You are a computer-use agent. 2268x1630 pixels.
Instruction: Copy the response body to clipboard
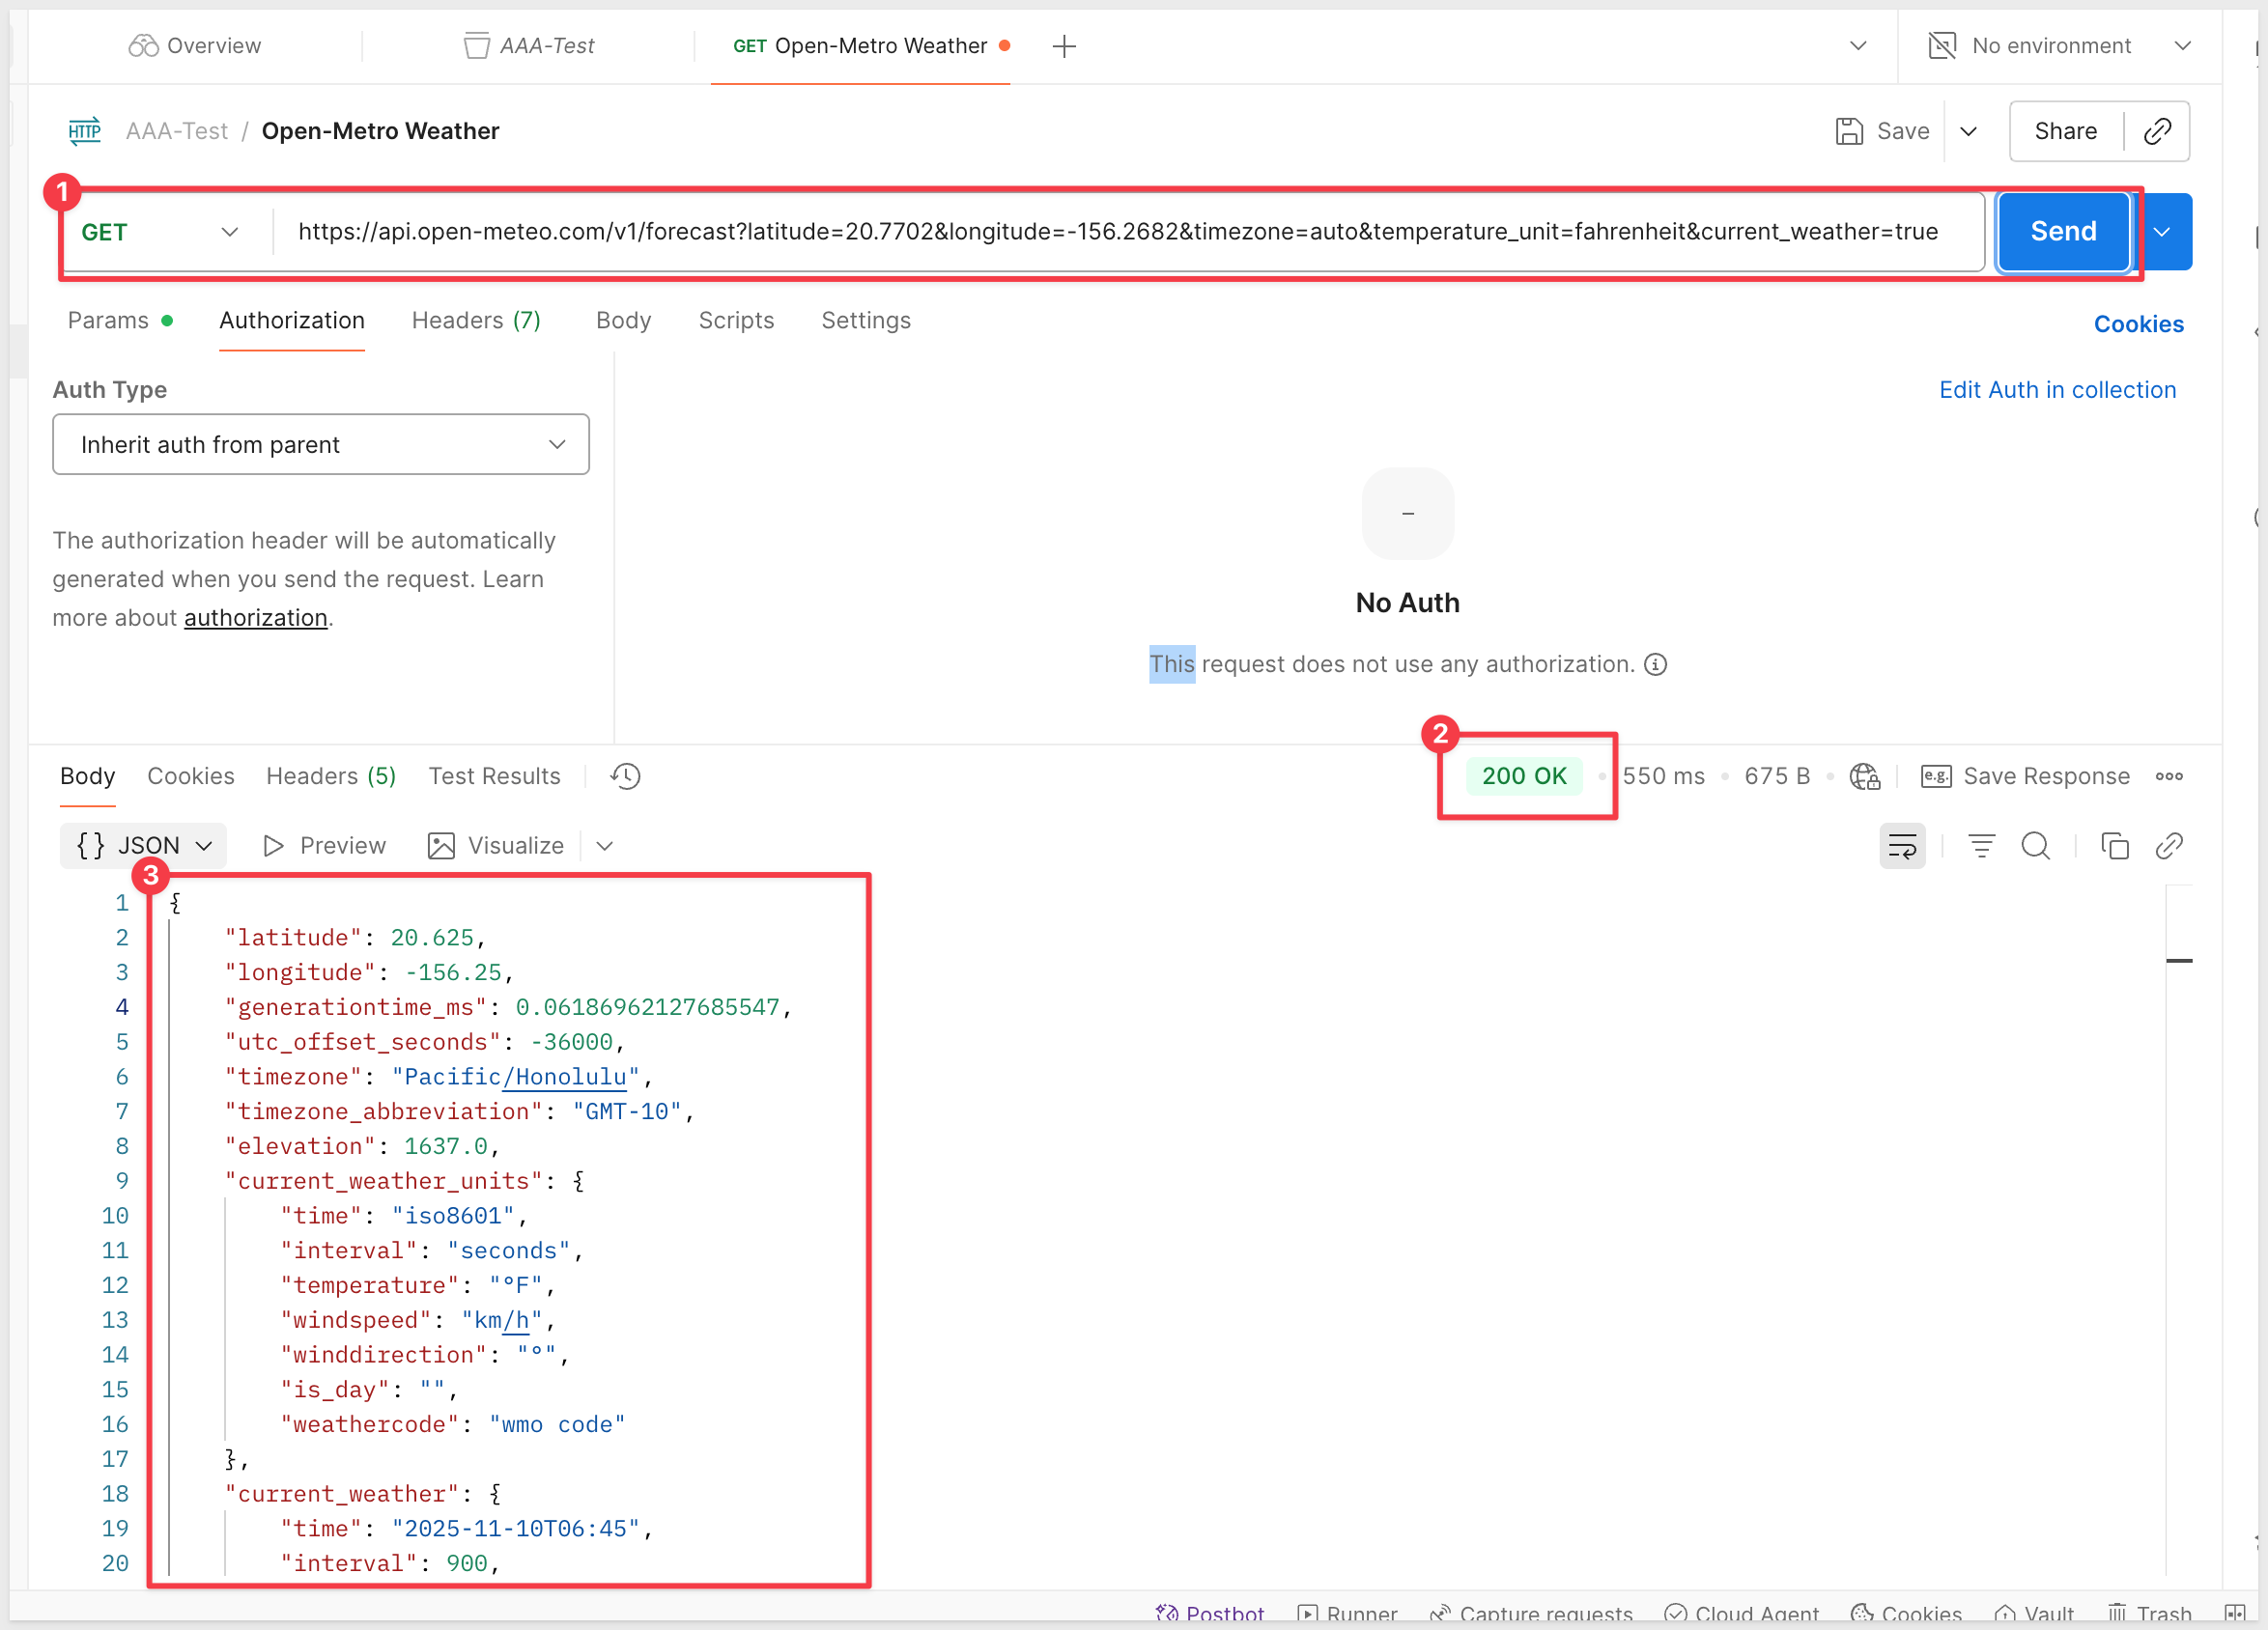[2114, 846]
